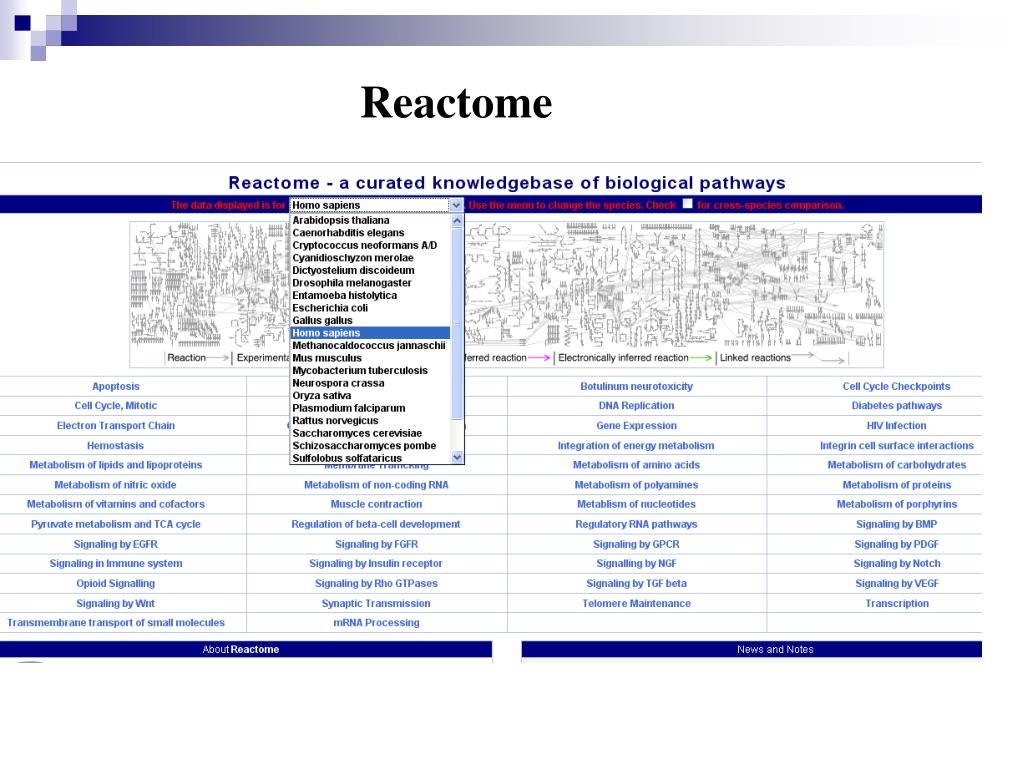The image size is (1024, 768).
Task: Click Signaling by Rho GTPases
Action: pos(376,584)
